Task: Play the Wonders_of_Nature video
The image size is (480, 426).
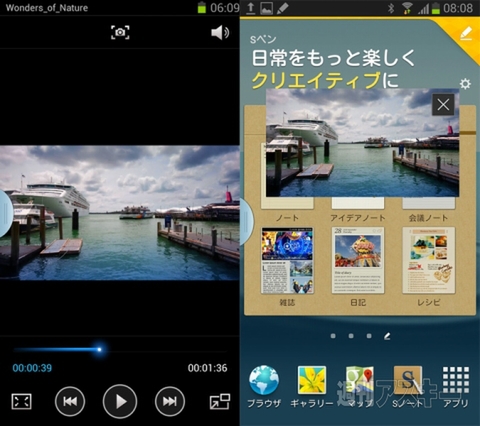Action: coord(120,401)
